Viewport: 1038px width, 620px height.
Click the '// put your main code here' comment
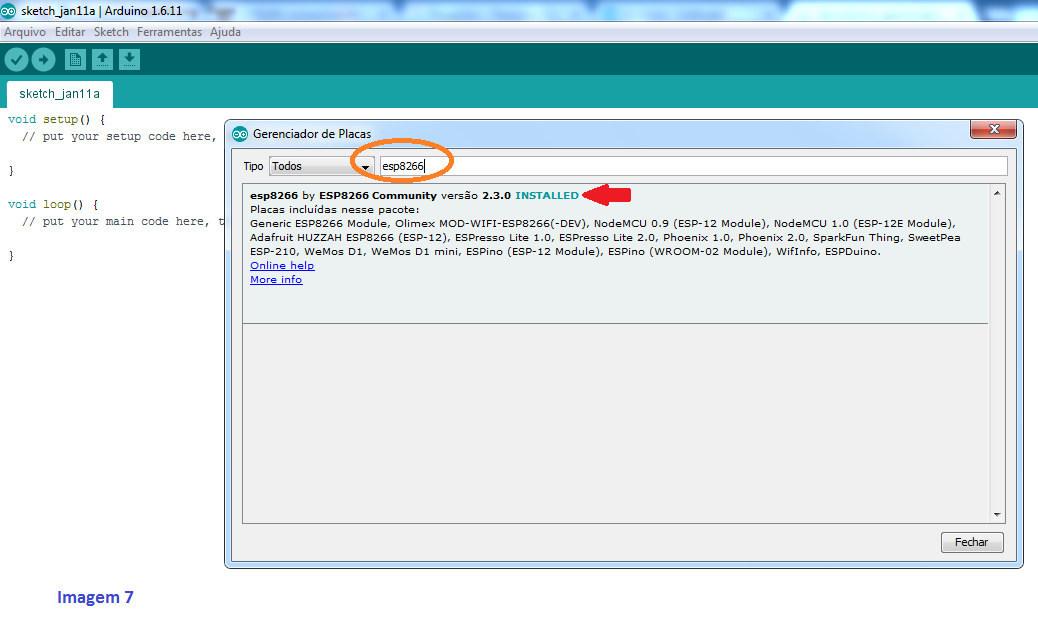(122, 222)
